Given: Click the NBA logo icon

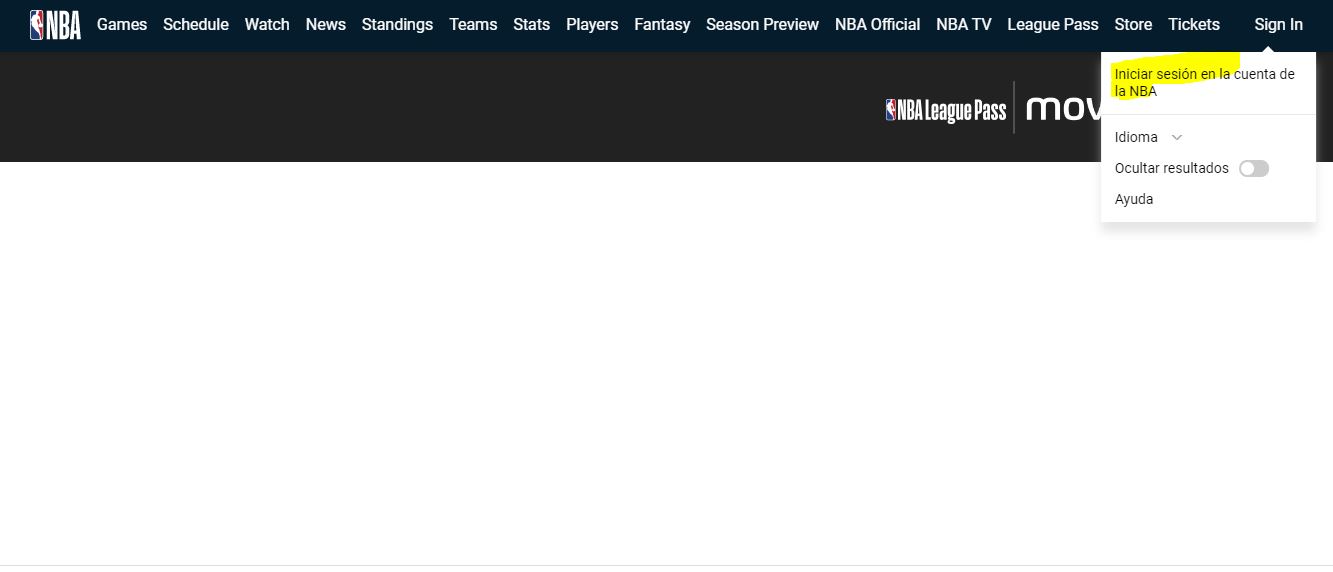Looking at the screenshot, I should [55, 25].
